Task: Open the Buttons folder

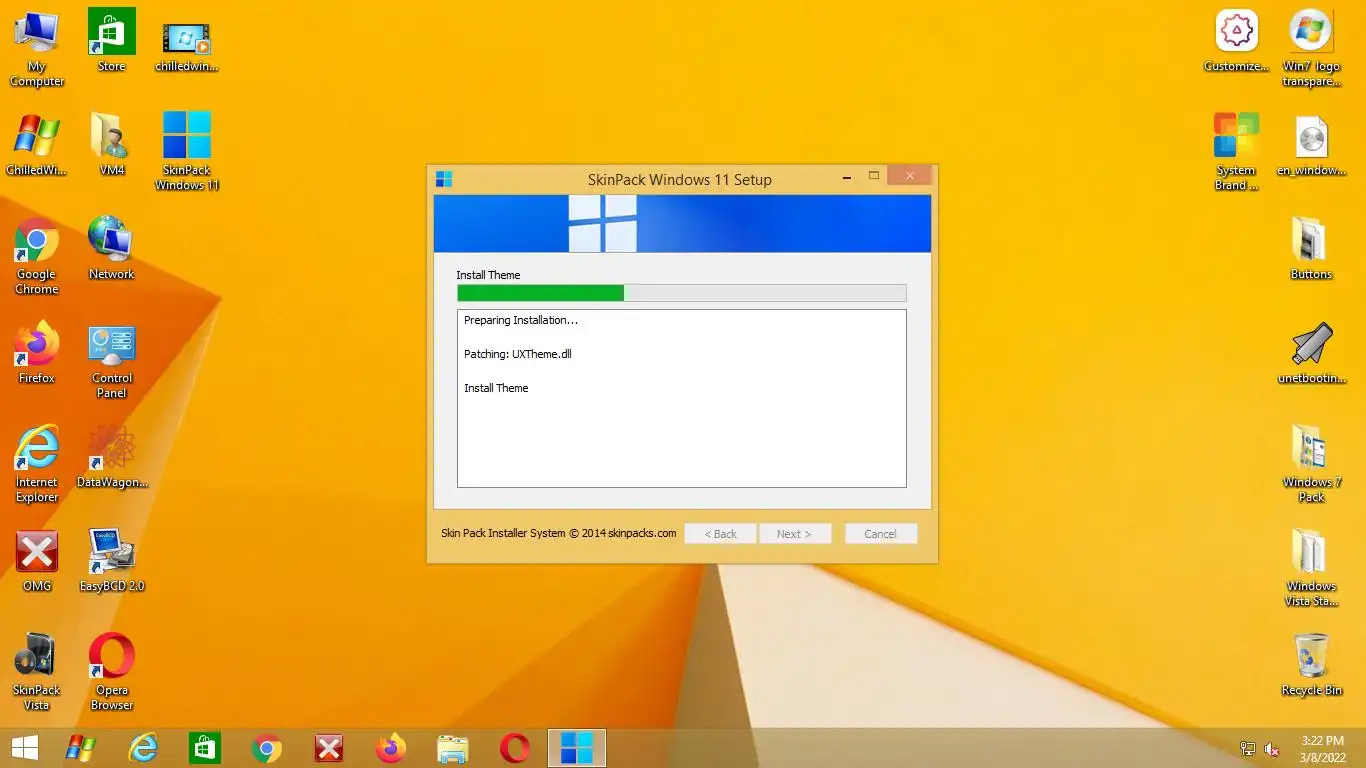Action: tap(1311, 248)
